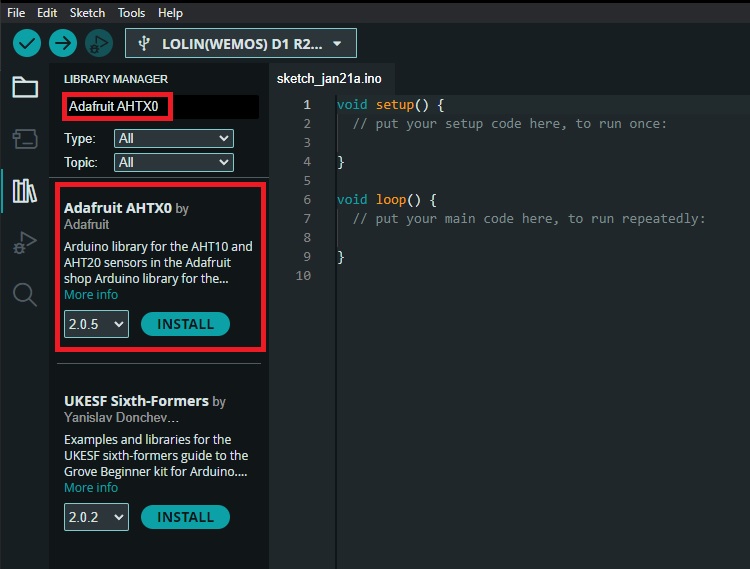
Task: Install the UKESF Sixth-Formers library
Action: (x=185, y=517)
